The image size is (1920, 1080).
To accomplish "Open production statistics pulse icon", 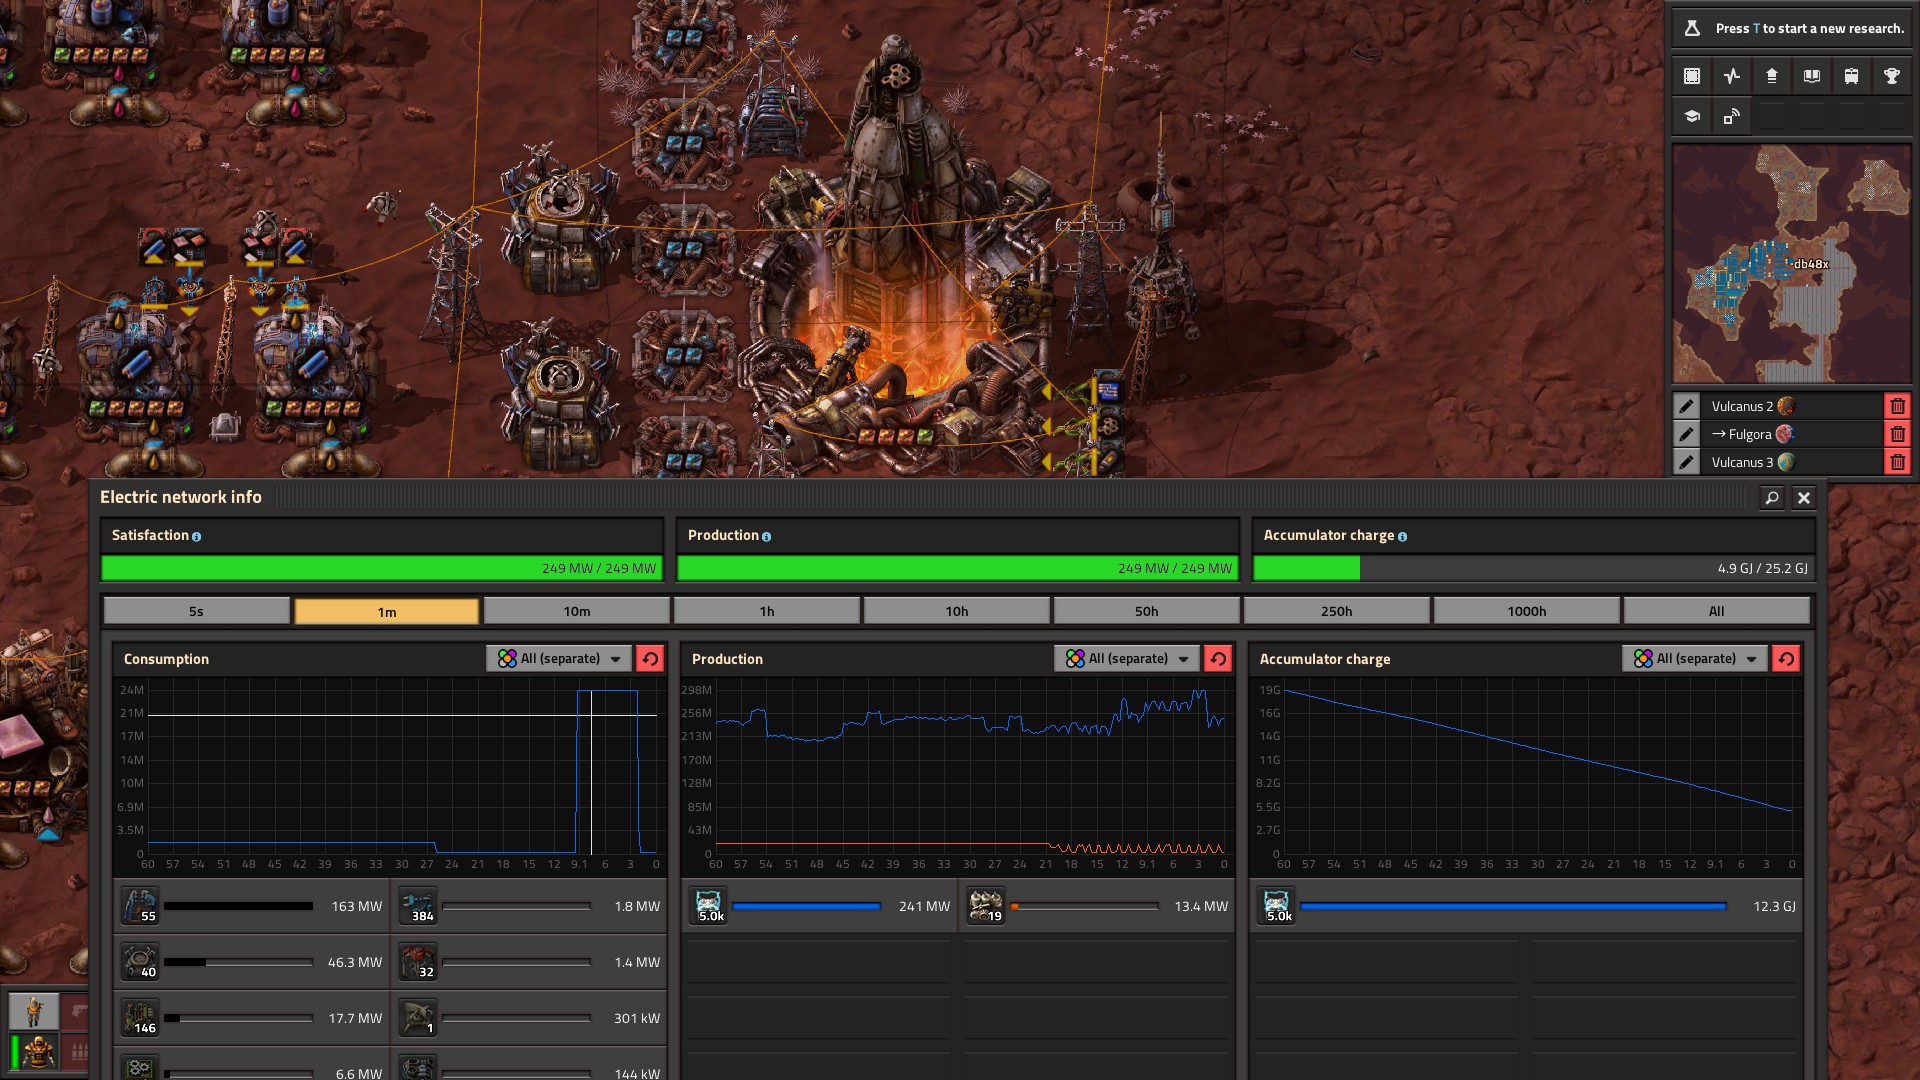I will point(1731,76).
